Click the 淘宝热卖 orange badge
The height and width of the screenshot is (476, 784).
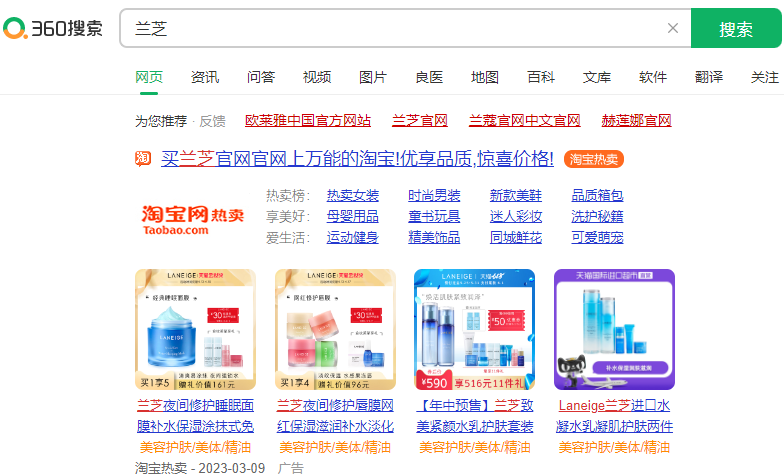594,159
